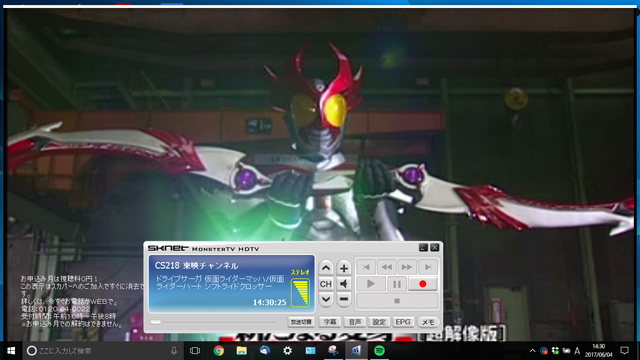Viewport: 640px width, 360px height.
Task: Open the EPG program guide
Action: click(x=403, y=322)
